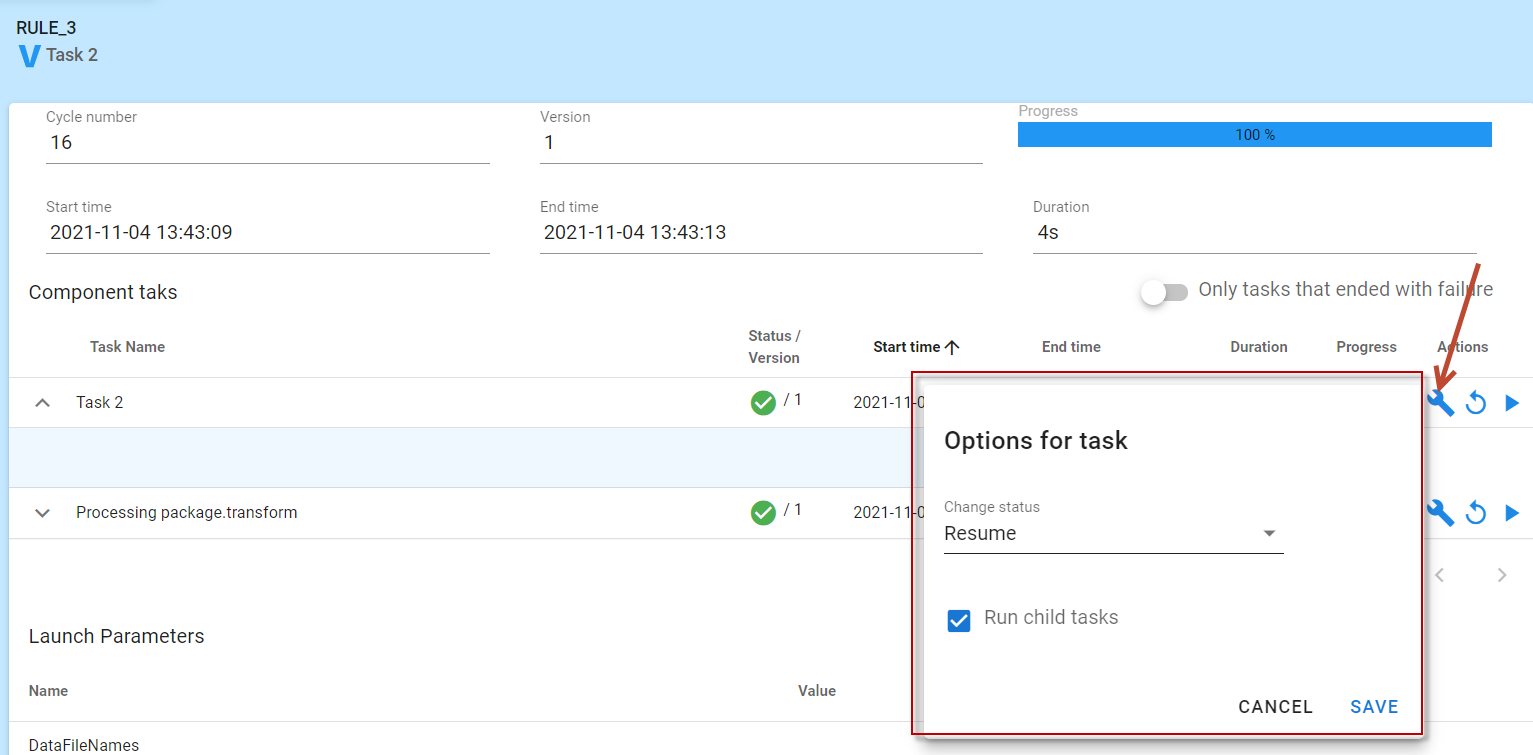The width and height of the screenshot is (1533, 755).
Task: Select the Processing package.transform task name
Action: pyautogui.click(x=187, y=513)
